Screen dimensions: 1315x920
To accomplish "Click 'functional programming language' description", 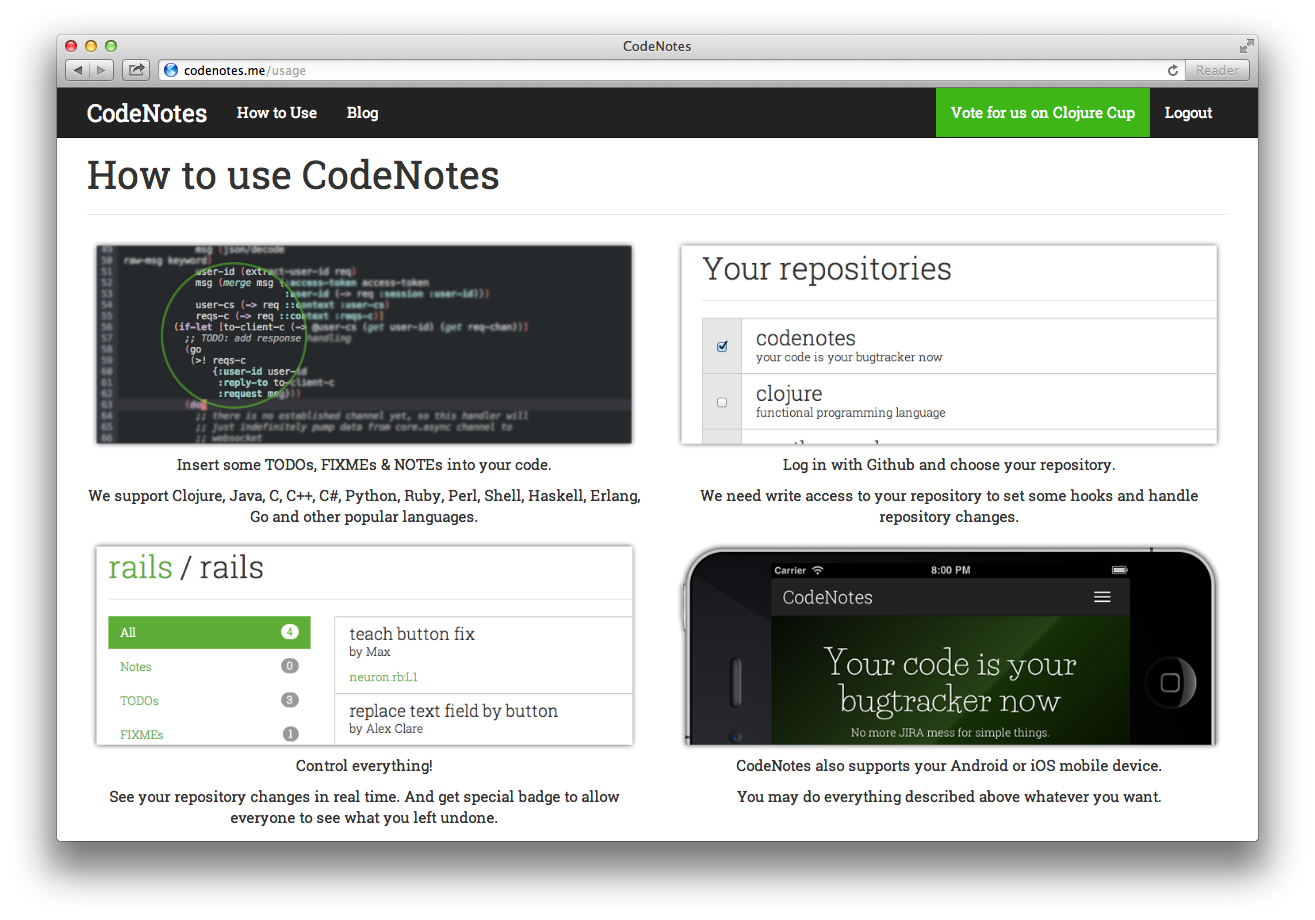I will click(x=850, y=412).
